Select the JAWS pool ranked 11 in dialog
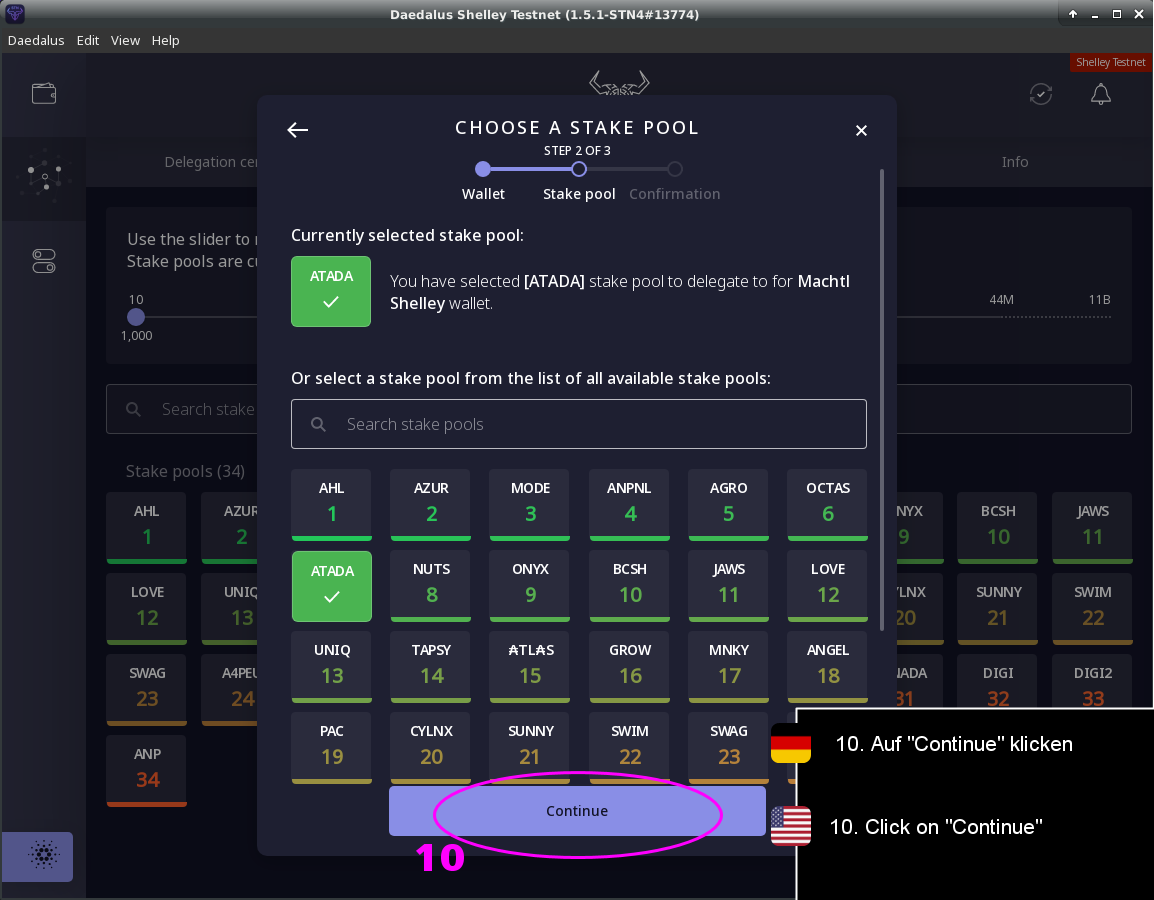The image size is (1154, 900). [x=729, y=586]
